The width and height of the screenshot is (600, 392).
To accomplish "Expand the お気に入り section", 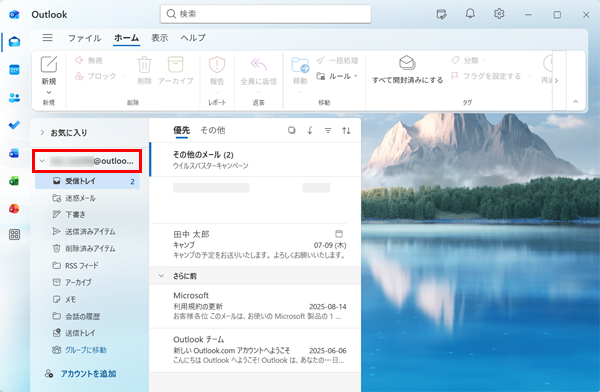I will (42, 132).
